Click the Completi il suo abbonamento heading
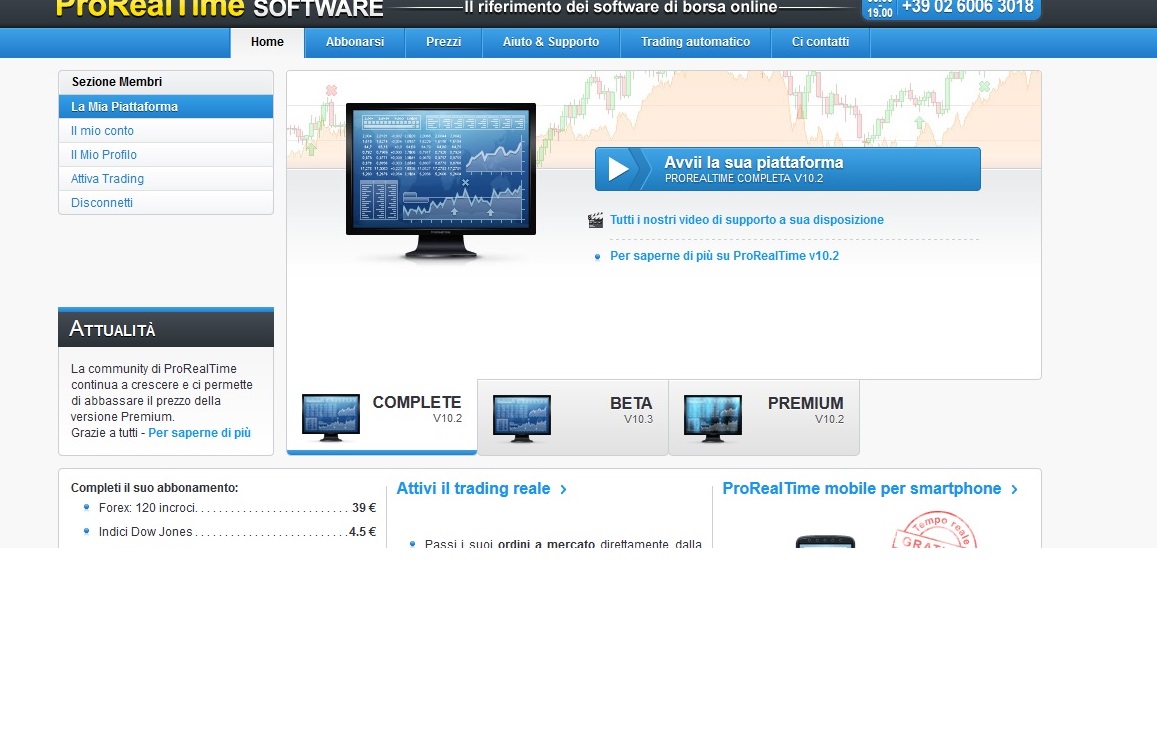 coord(154,488)
